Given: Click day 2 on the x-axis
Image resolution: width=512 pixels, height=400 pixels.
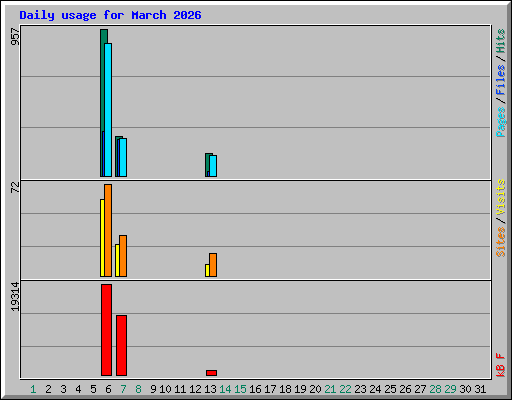Looking at the screenshot, I should pyautogui.click(x=48, y=389).
